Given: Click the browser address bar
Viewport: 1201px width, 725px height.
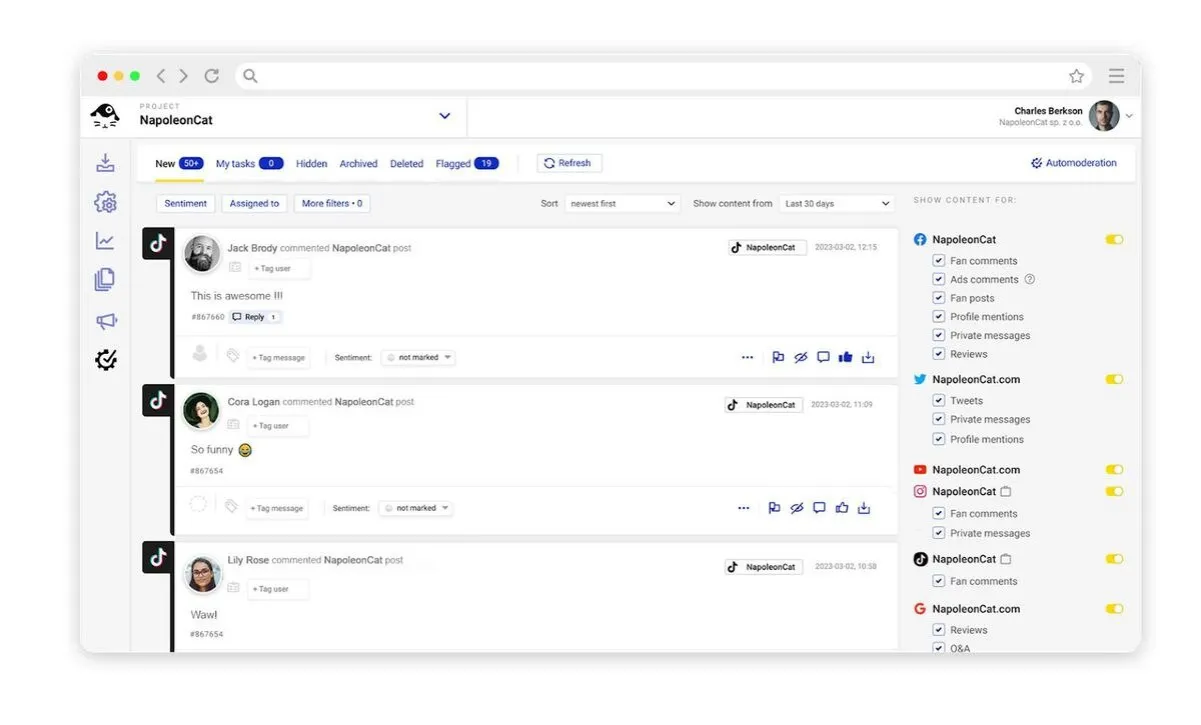Looking at the screenshot, I should 650,76.
